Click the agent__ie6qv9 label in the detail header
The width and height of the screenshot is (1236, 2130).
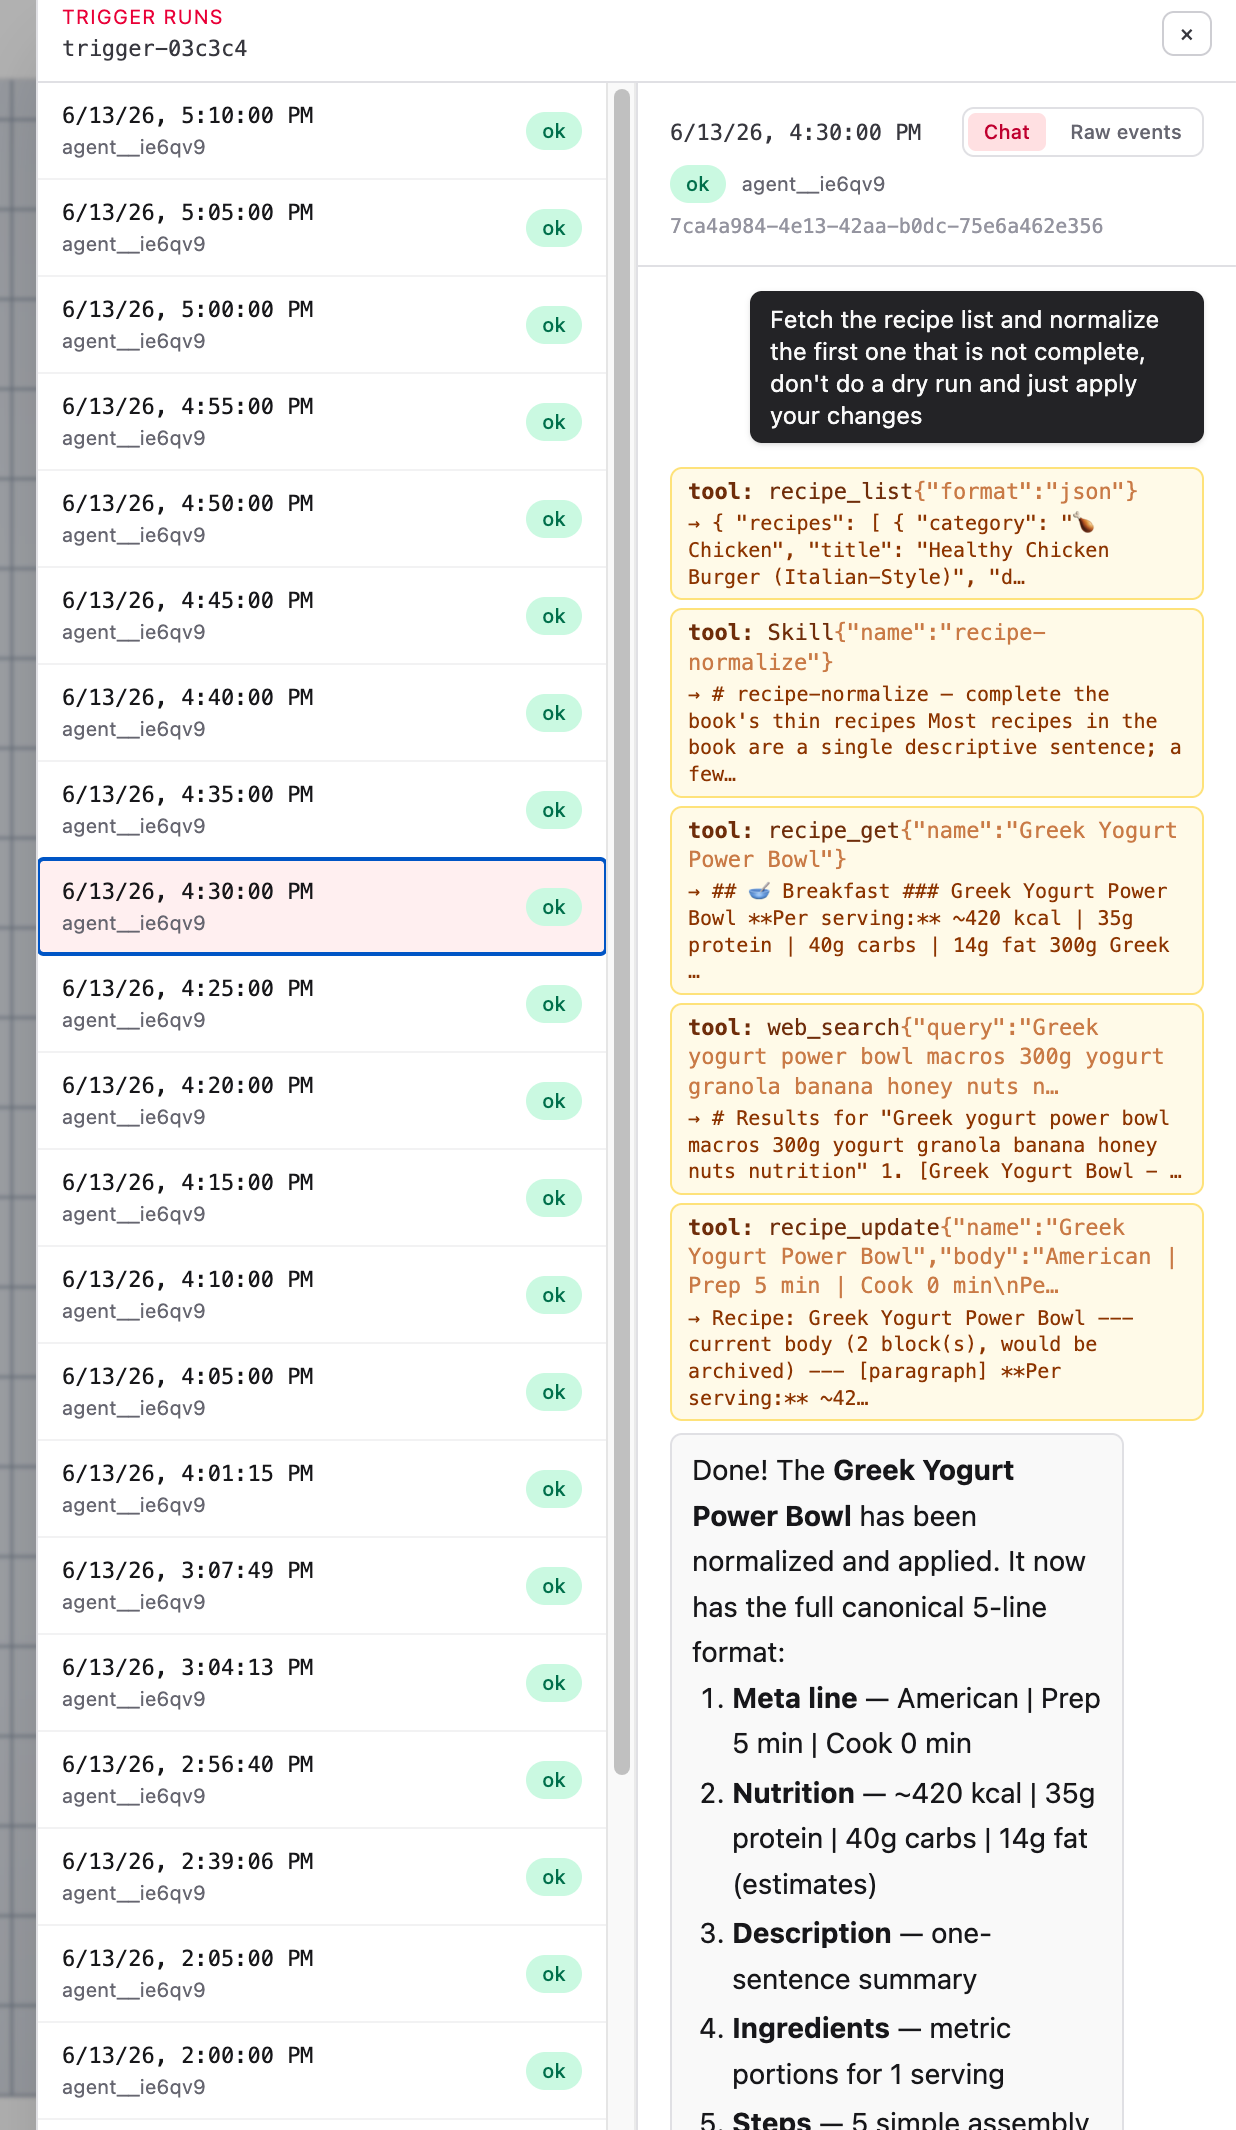(x=813, y=184)
